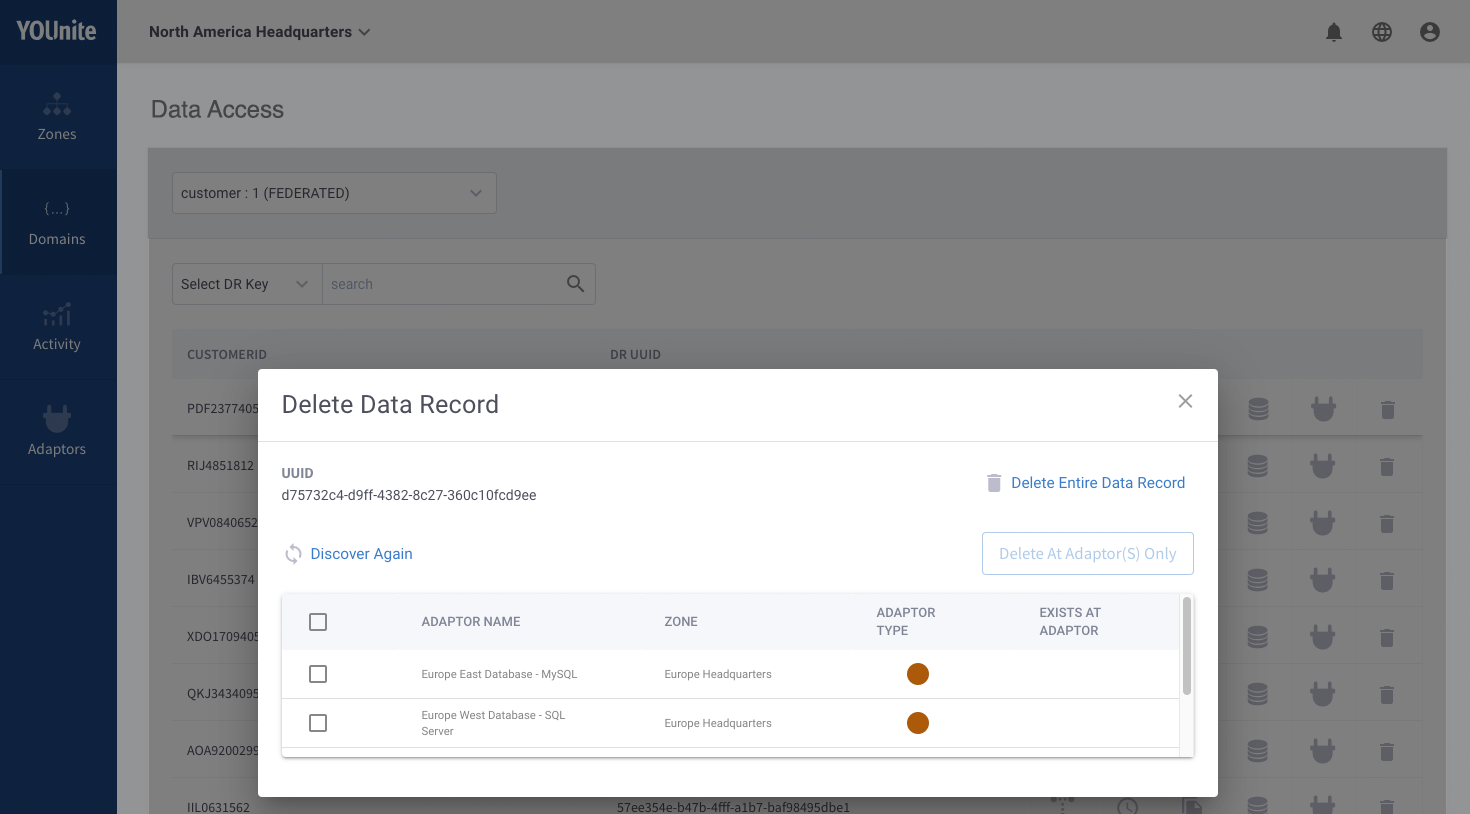Check the Europe West Database - SQL Server checkbox
1470x814 pixels.
tap(318, 723)
